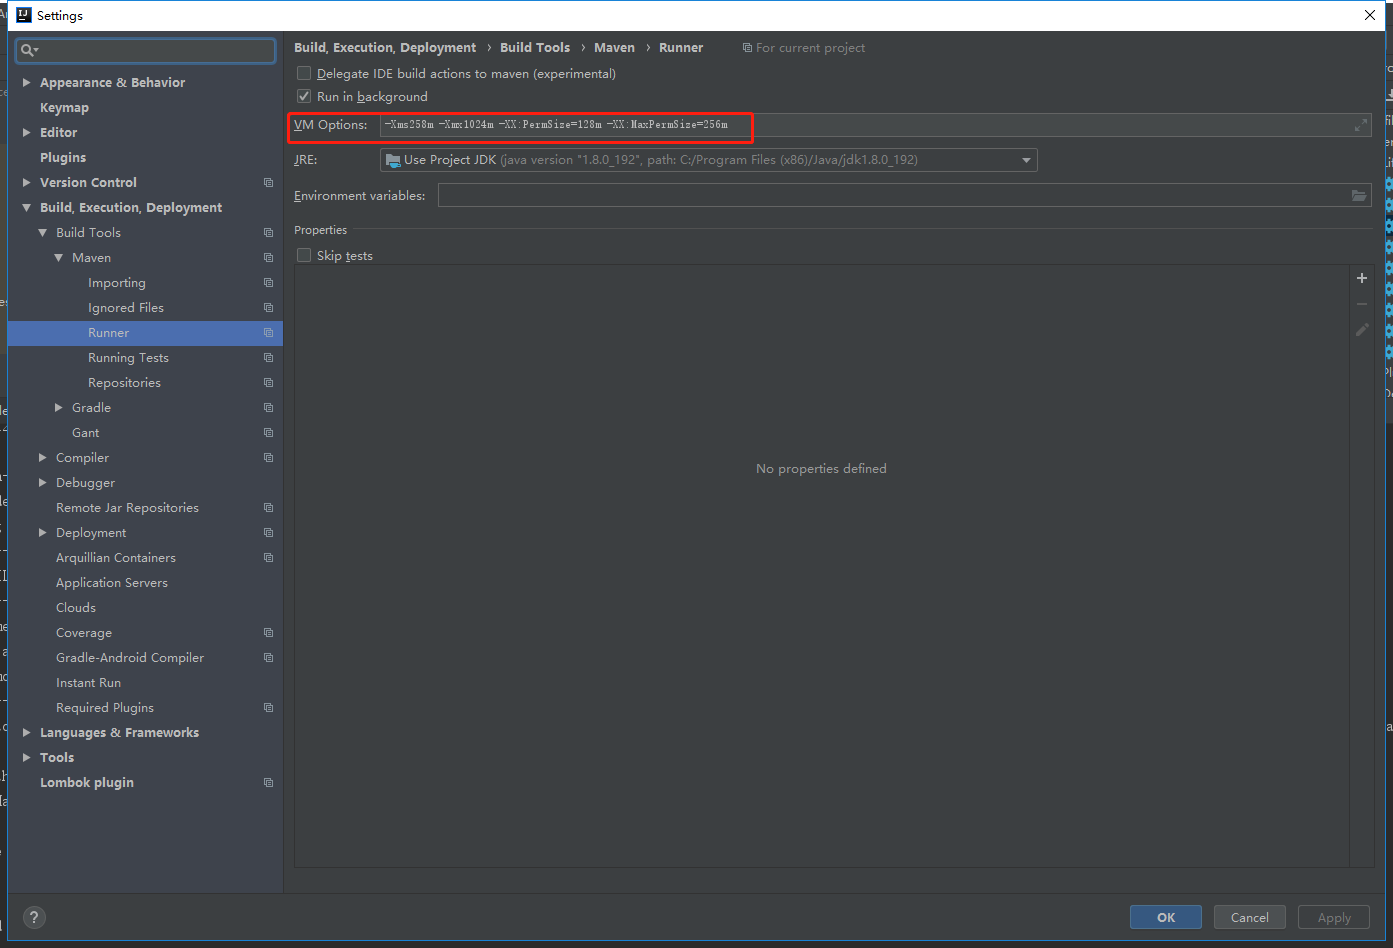The image size is (1393, 948).
Task: Open the JRE dropdown list
Action: point(1026,160)
